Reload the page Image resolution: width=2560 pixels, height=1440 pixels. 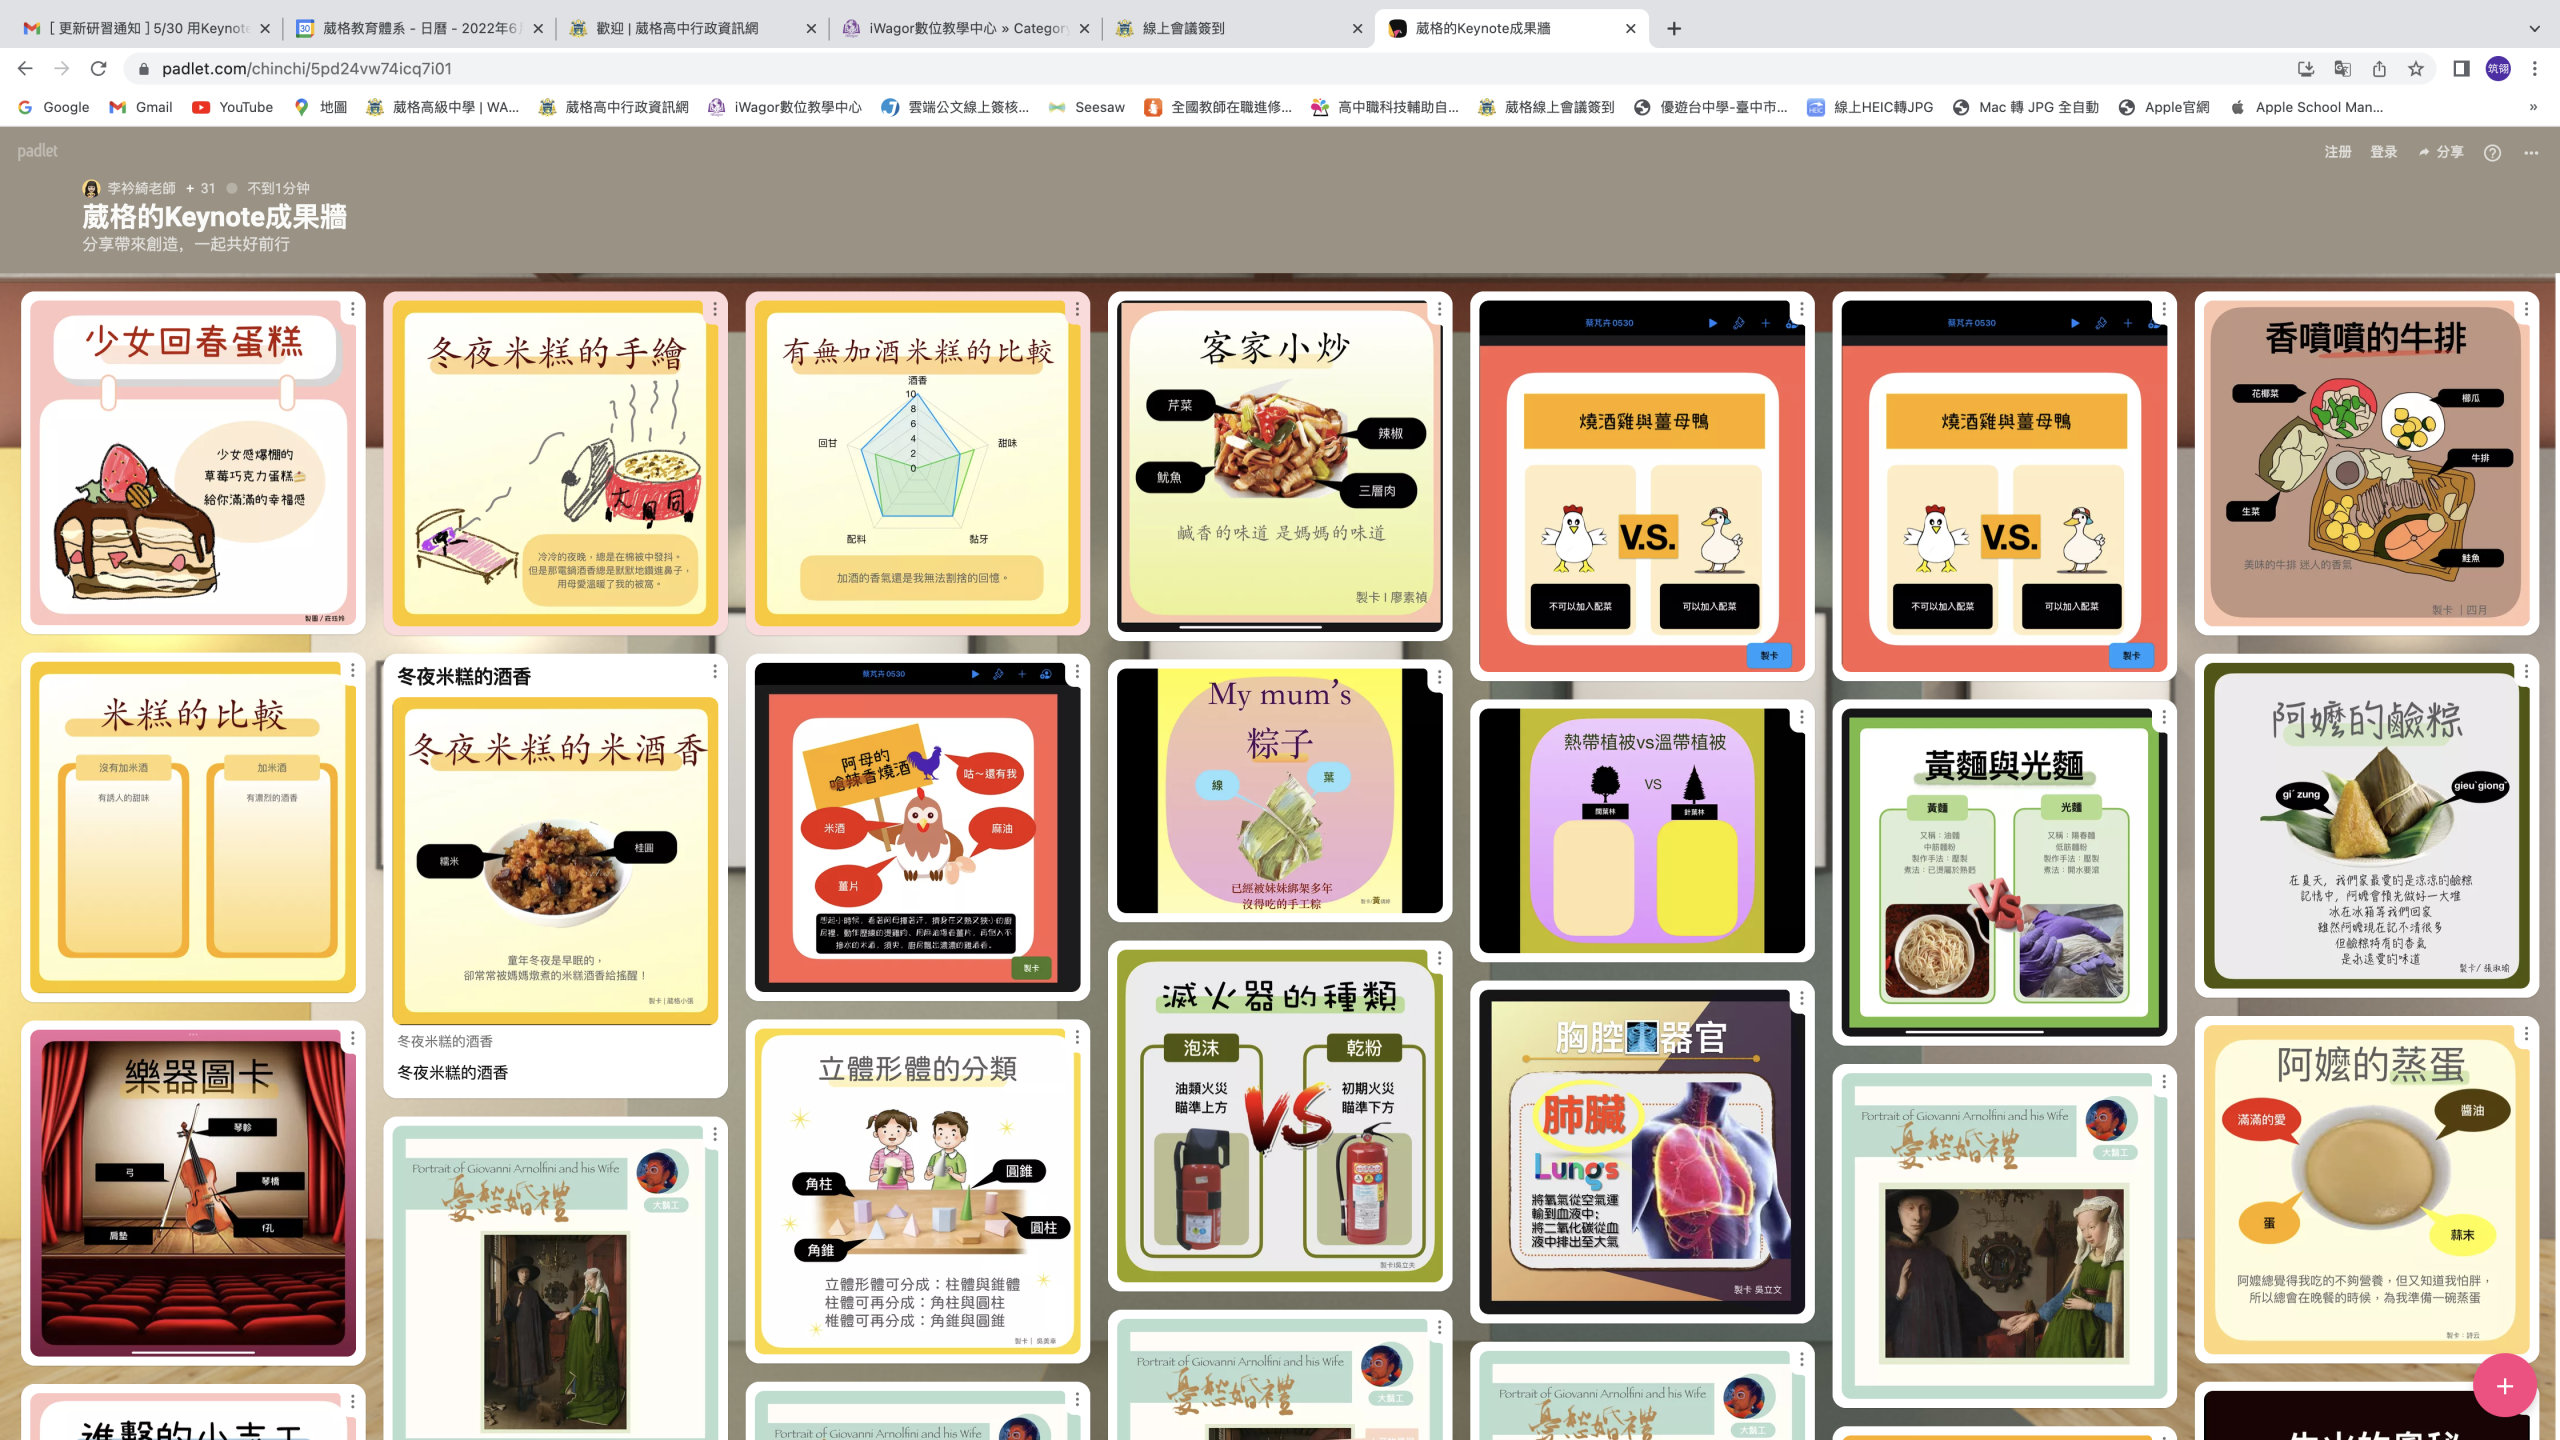pos(98,69)
